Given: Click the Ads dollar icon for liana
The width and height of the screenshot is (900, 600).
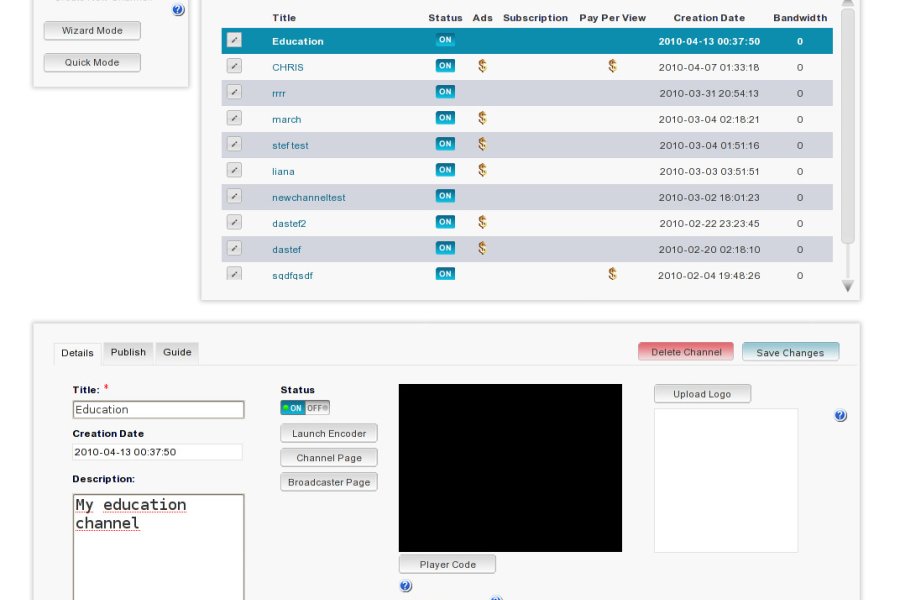Looking at the screenshot, I should pyautogui.click(x=482, y=170).
